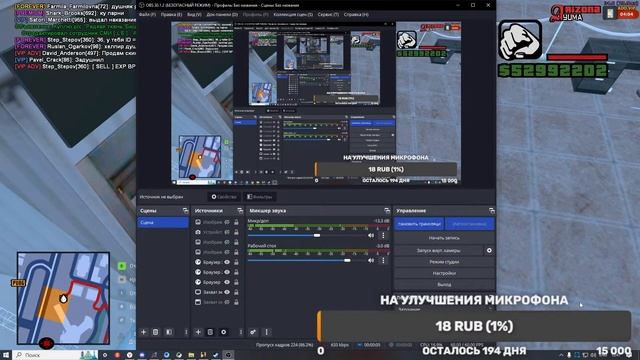Add a new source with plus icon

pos(198,332)
